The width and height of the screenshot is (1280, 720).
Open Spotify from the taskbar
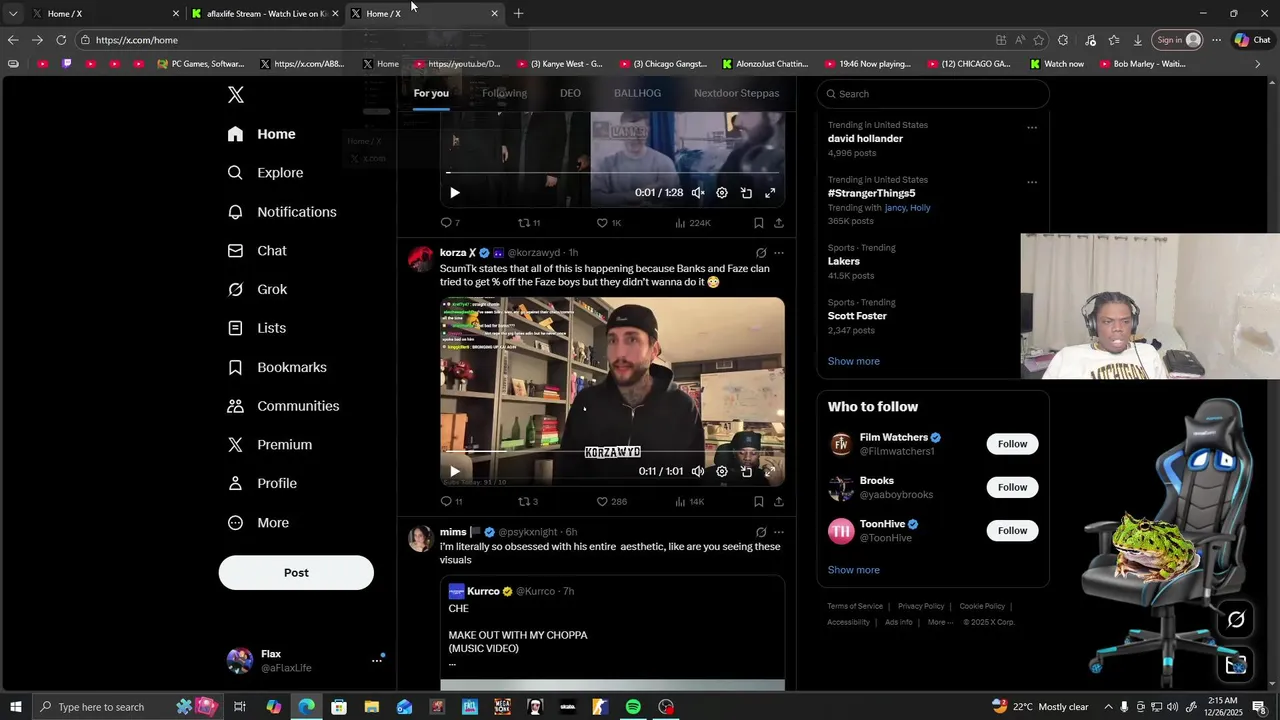pos(633,707)
